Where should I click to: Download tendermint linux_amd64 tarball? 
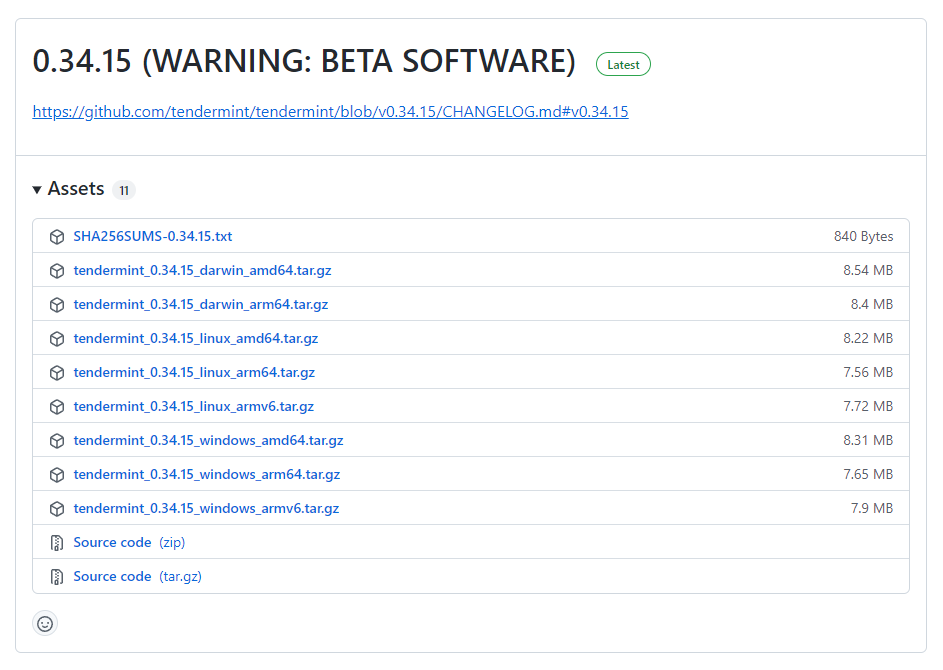[x=195, y=339]
